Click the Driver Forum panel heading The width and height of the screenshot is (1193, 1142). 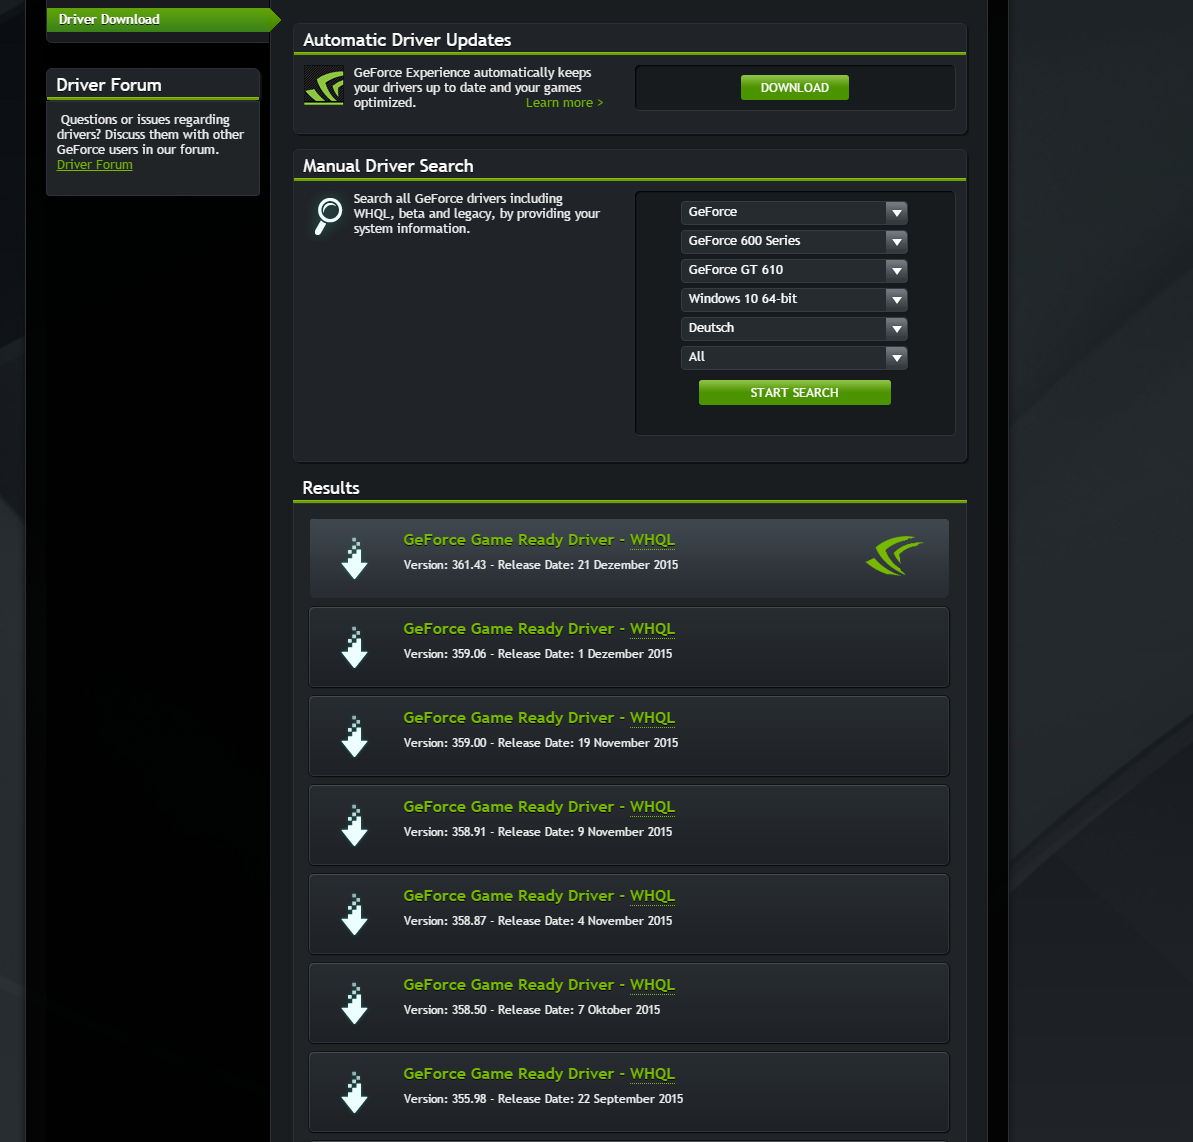pyautogui.click(x=109, y=85)
